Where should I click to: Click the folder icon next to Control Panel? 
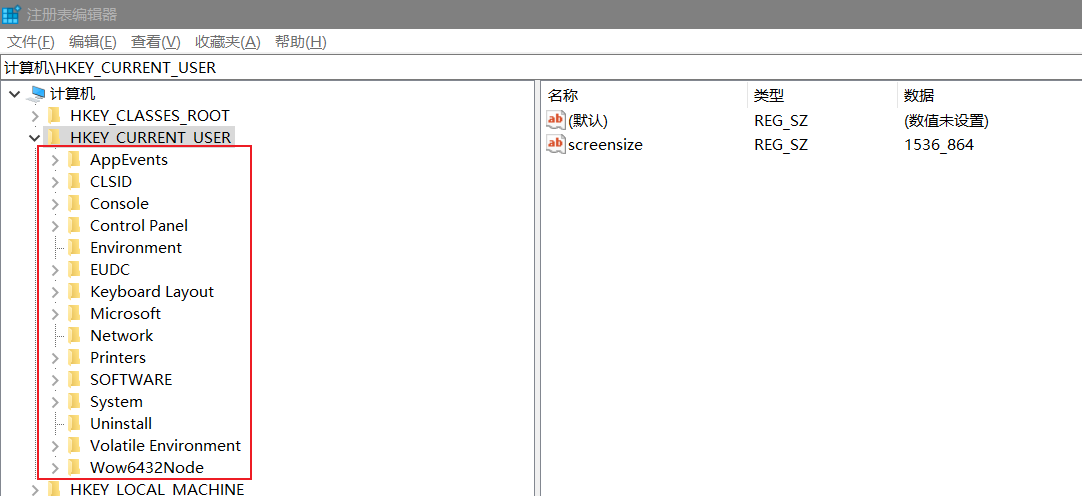[x=74, y=226]
